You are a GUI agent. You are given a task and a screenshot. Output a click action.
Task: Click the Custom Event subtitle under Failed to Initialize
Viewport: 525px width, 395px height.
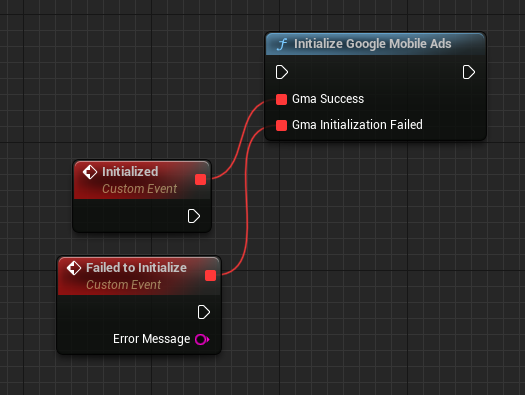click(124, 285)
